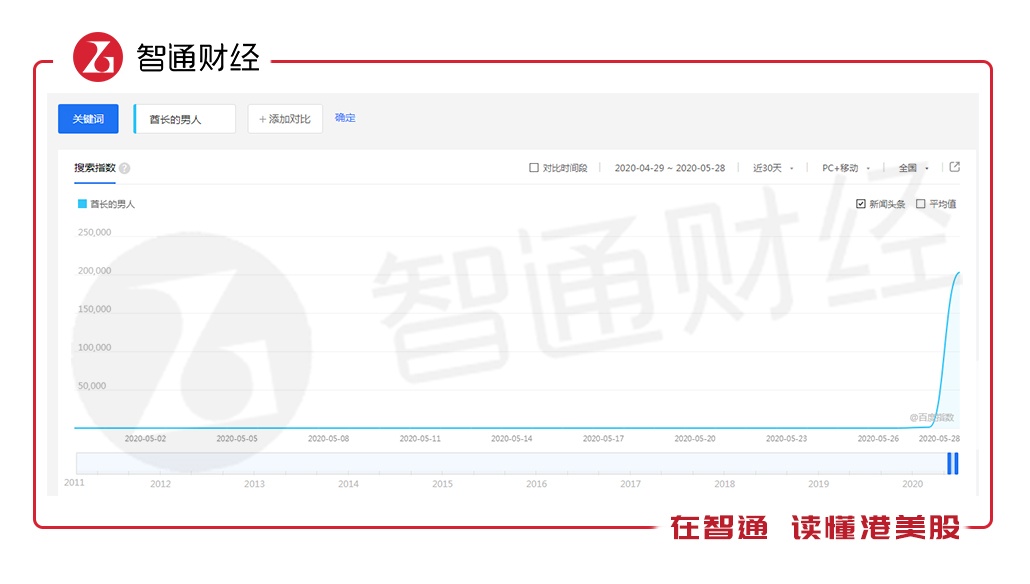Click the 确定 link
Viewport: 1030px width, 584px height.
click(345, 118)
